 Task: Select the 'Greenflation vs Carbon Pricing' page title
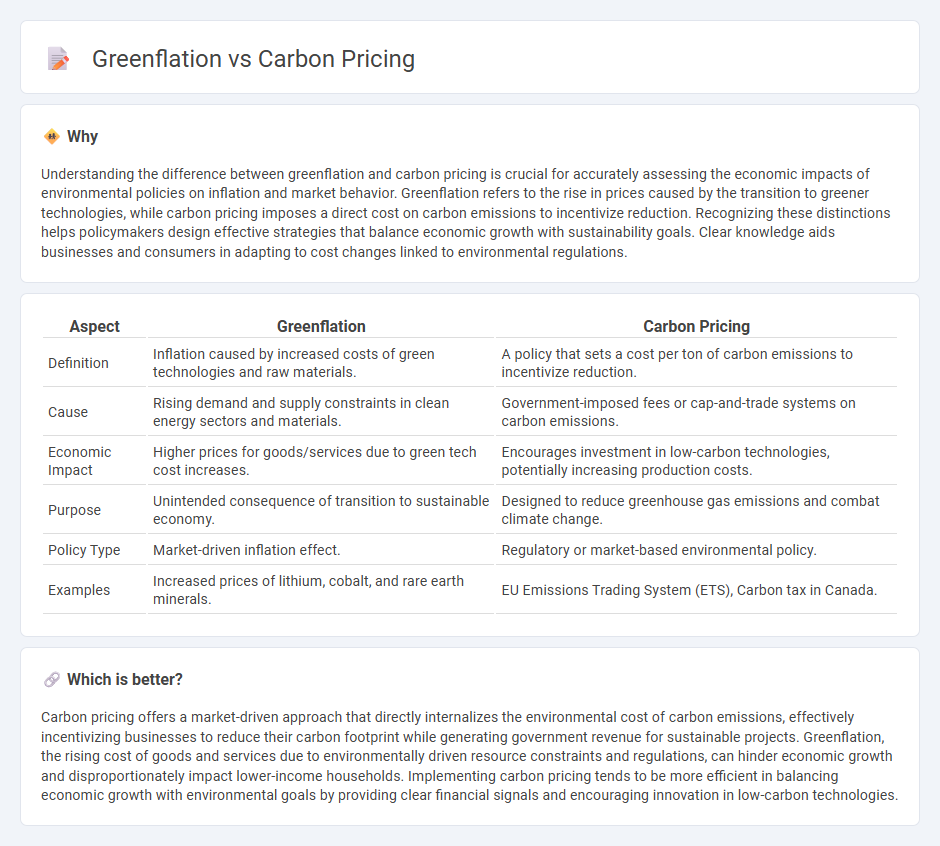coord(253,59)
